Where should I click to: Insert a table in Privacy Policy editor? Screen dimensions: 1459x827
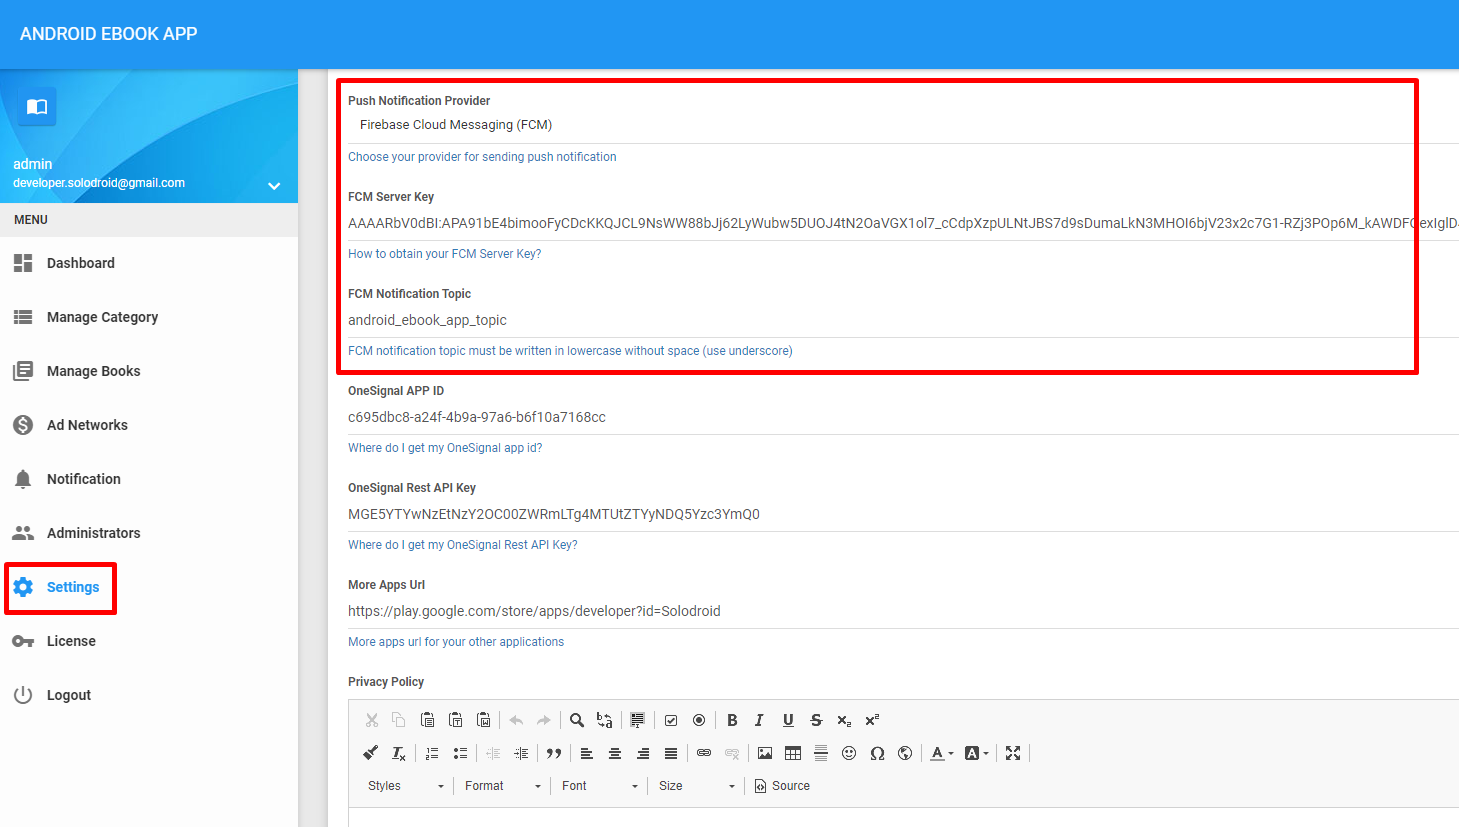point(793,753)
